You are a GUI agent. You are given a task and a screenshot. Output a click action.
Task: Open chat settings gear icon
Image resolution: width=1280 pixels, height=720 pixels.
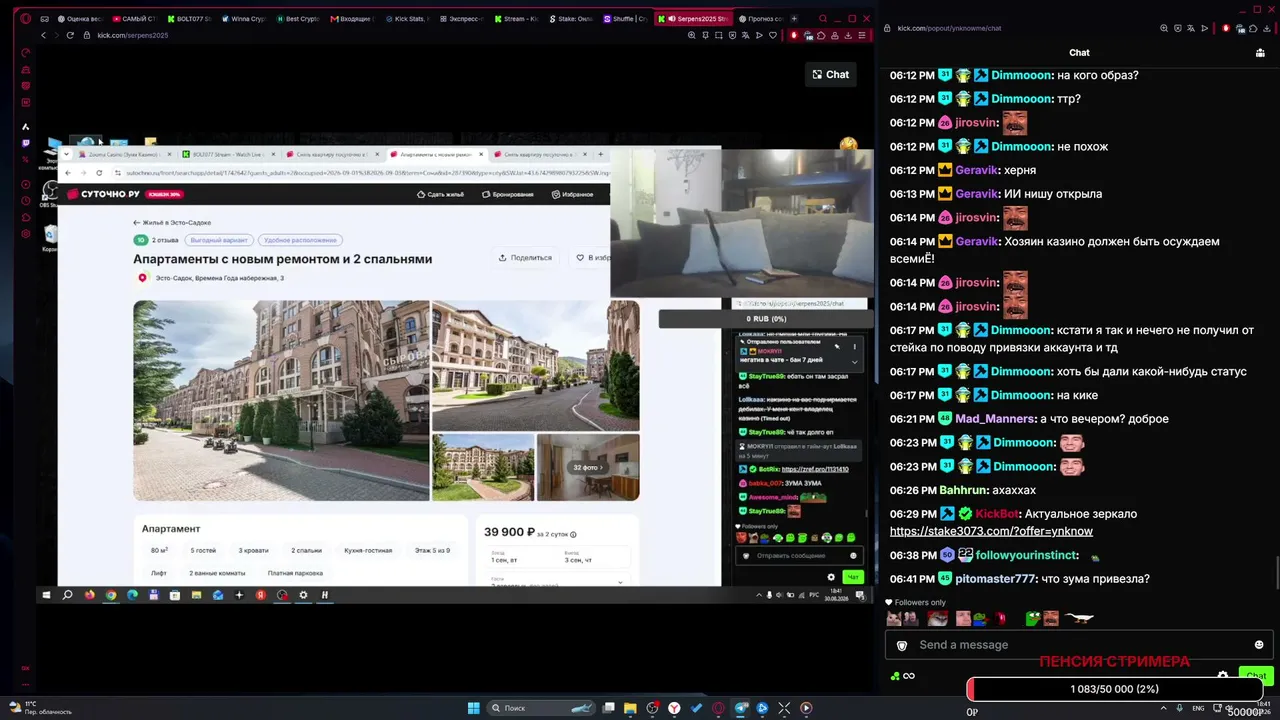pyautogui.click(x=1222, y=676)
